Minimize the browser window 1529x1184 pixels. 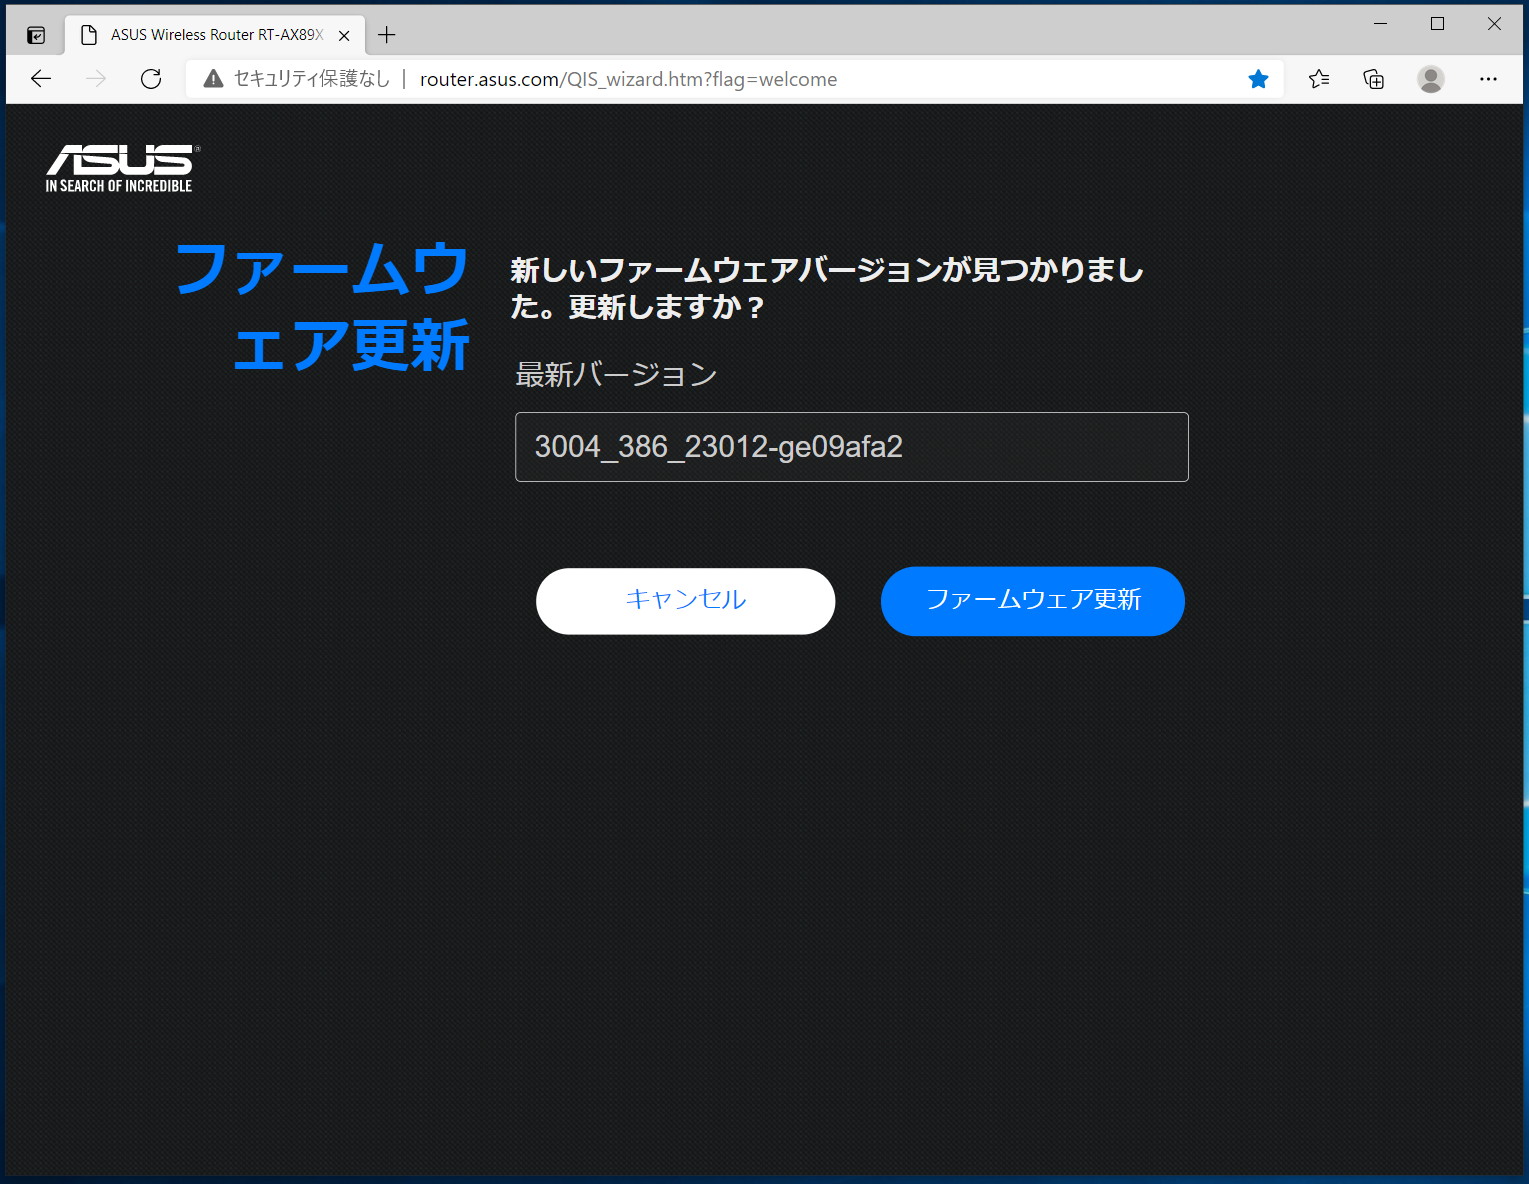1381,24
